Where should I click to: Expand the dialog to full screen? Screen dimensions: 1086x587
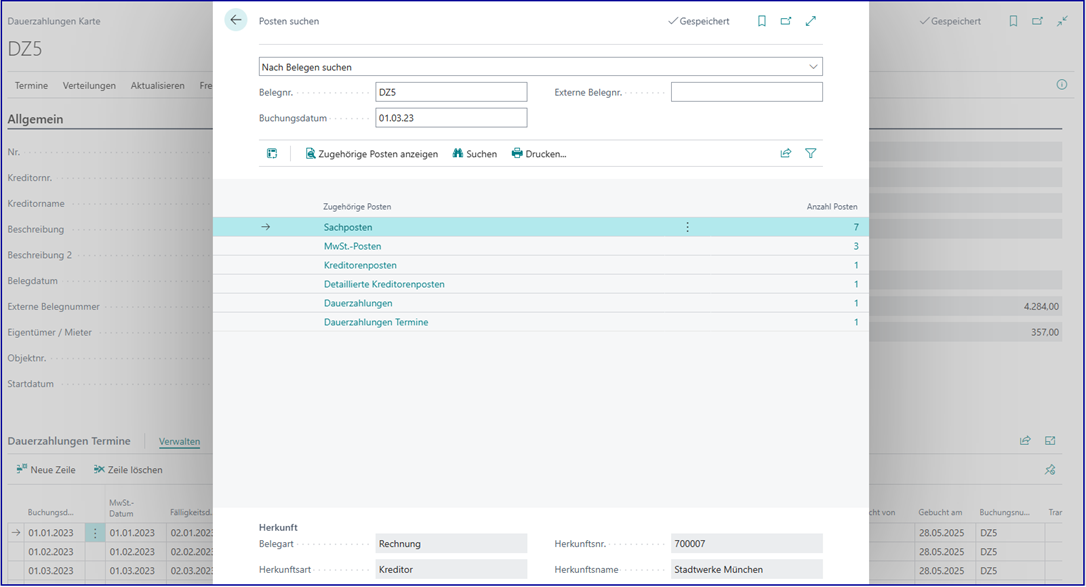coord(811,21)
